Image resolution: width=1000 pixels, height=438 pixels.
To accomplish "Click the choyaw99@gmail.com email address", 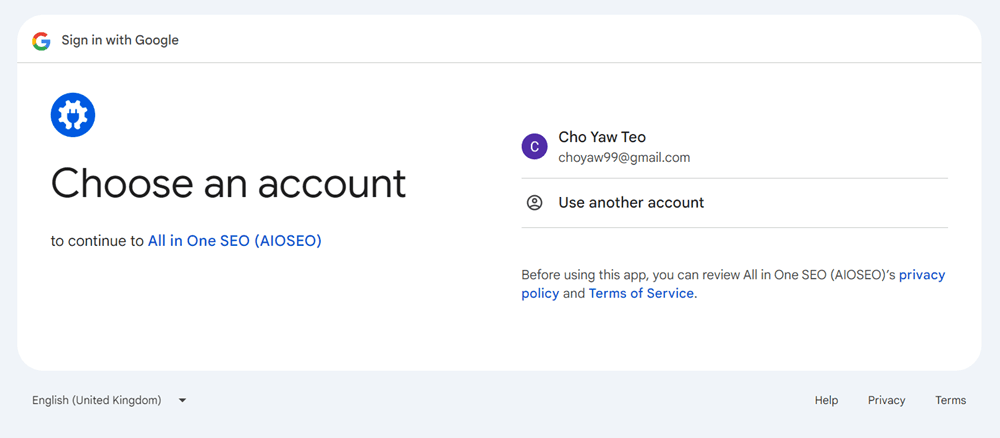I will (624, 158).
